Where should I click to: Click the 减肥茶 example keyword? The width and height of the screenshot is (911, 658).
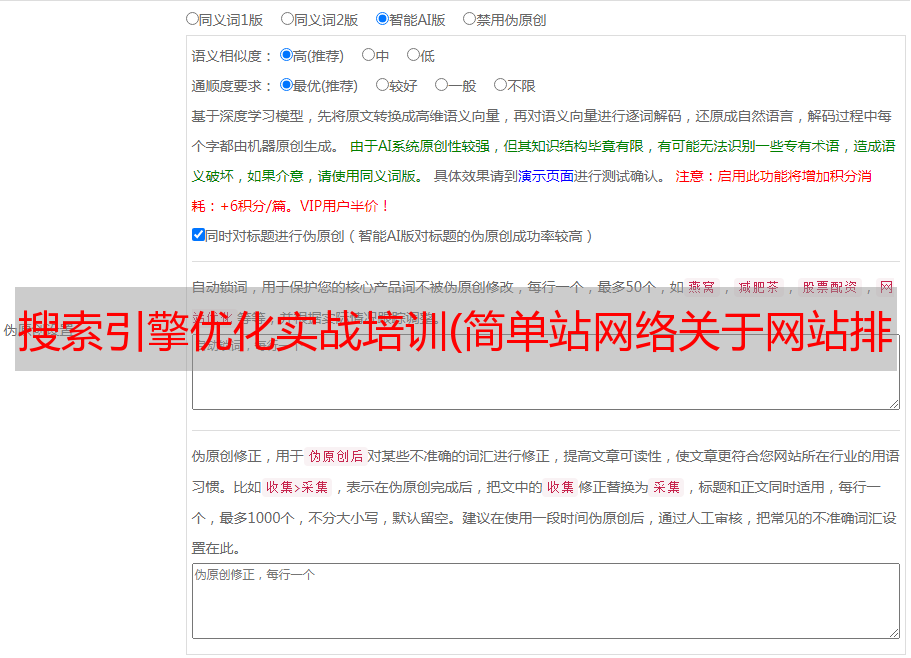(x=759, y=287)
